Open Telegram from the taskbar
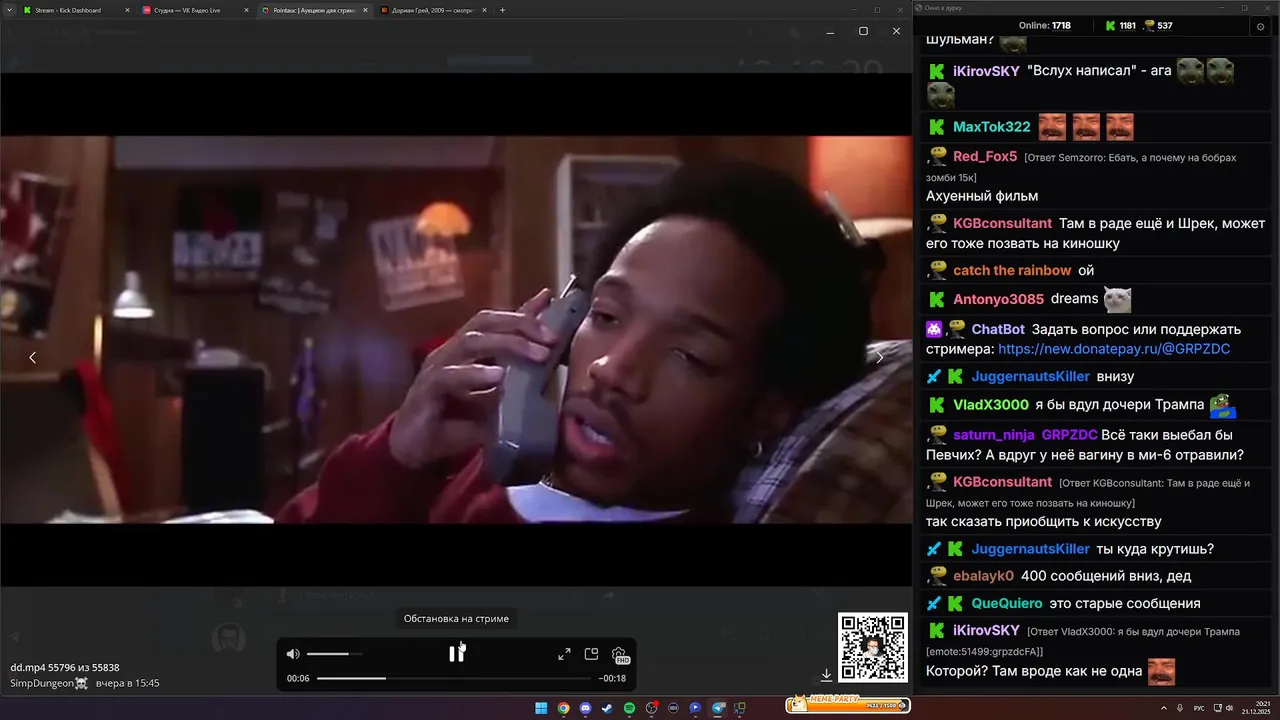 pyautogui.click(x=718, y=708)
